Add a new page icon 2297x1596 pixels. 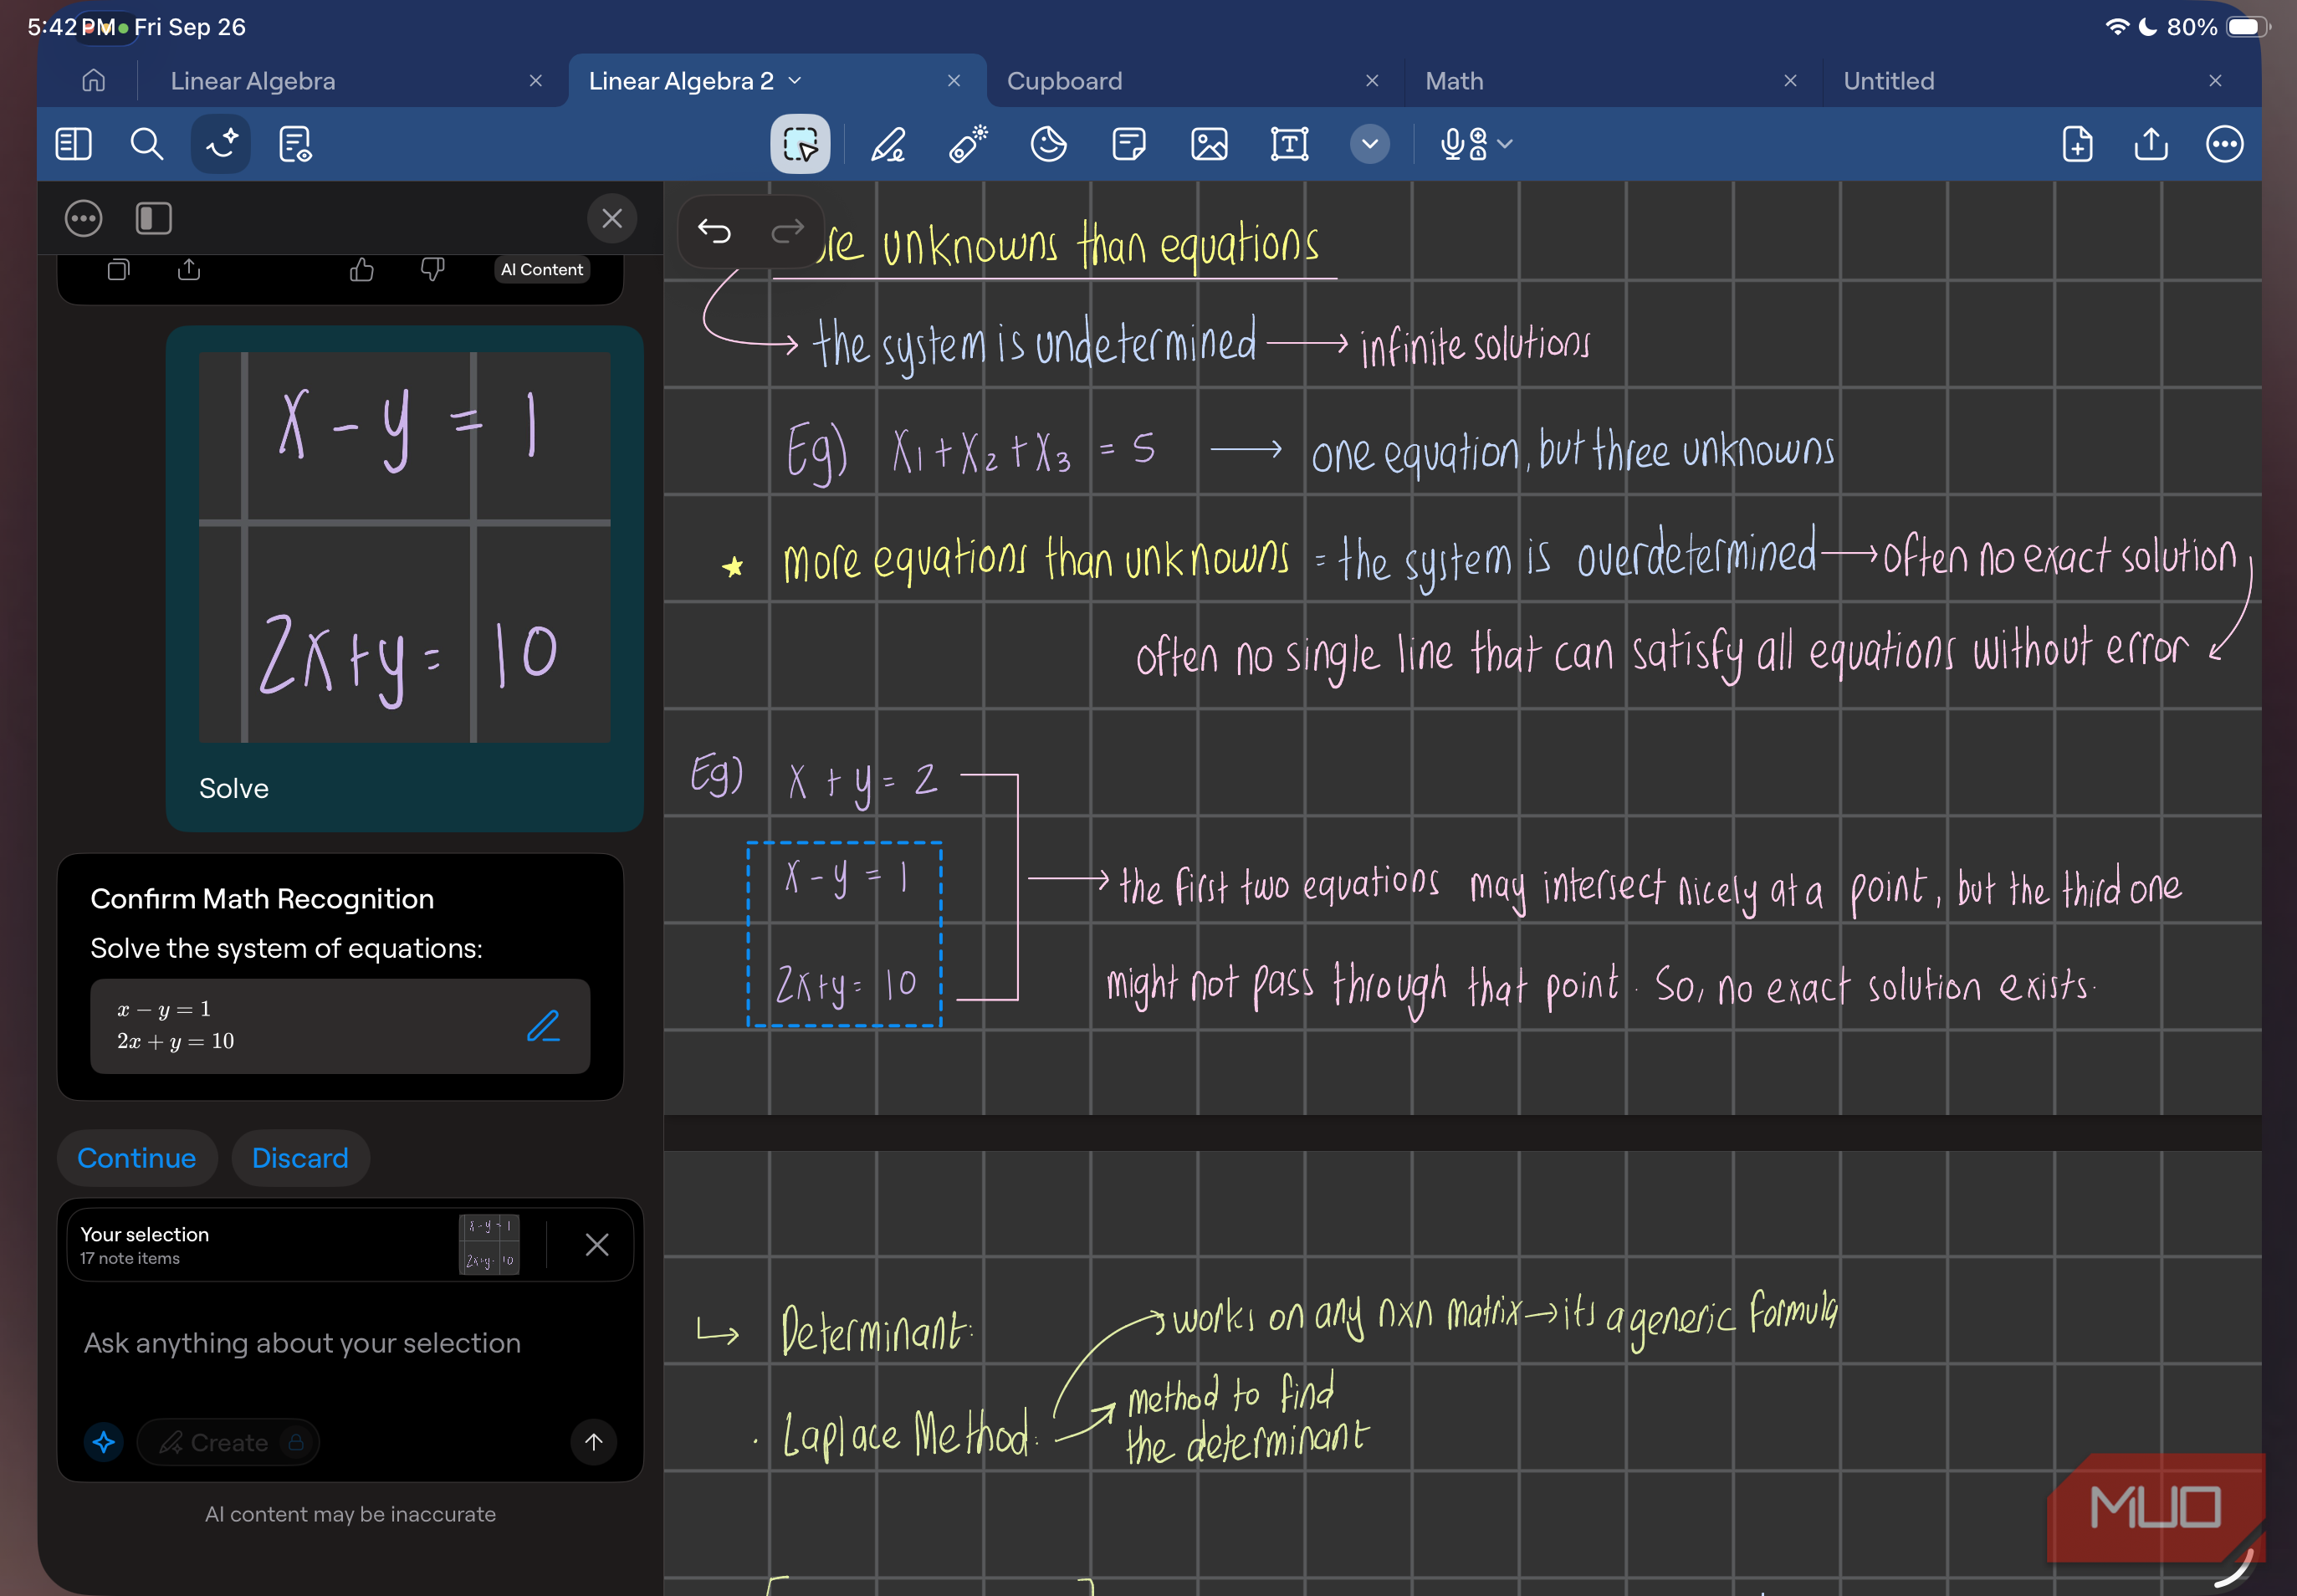(2077, 144)
